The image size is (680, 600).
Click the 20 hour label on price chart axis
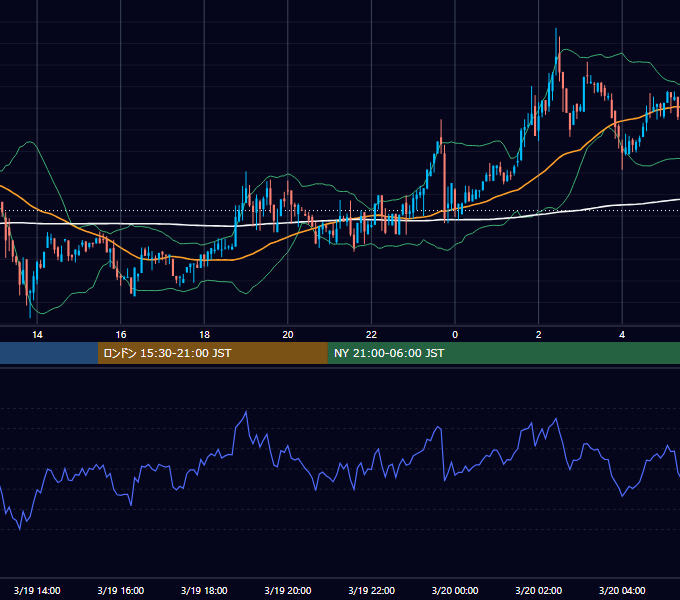[x=288, y=335]
